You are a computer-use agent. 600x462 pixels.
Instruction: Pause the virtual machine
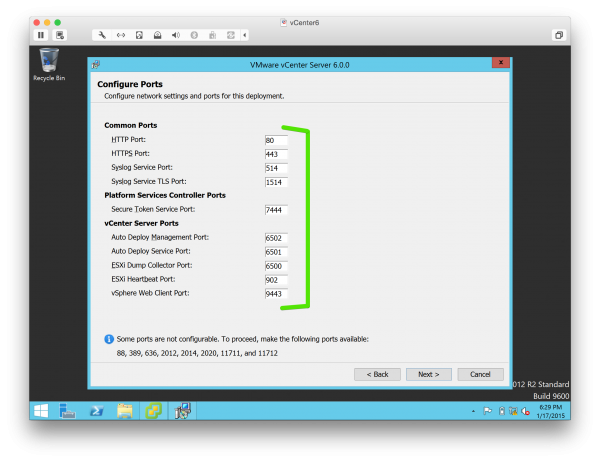point(41,35)
